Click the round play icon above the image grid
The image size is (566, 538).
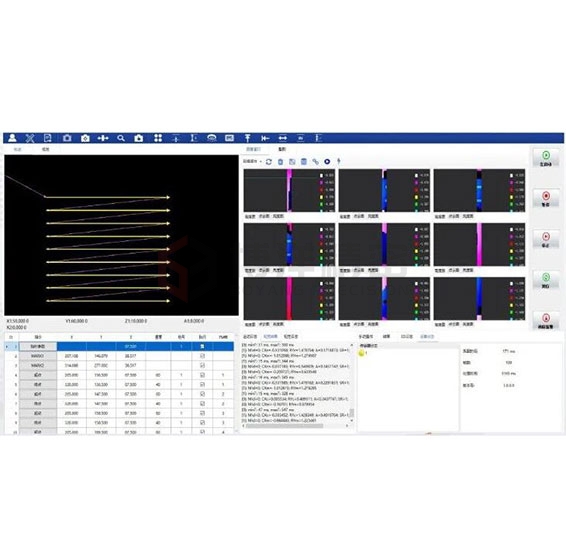pyautogui.click(x=327, y=162)
